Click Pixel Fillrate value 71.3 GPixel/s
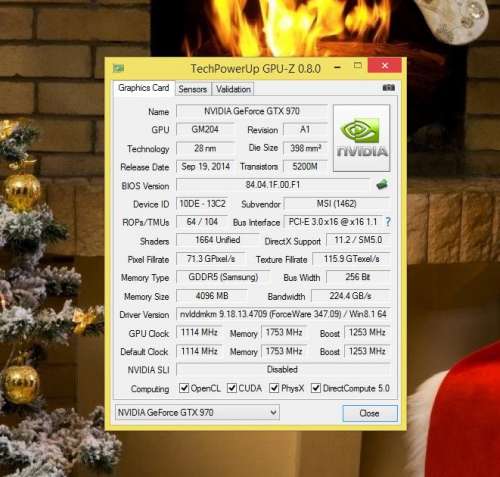This screenshot has height=477, width=500. (x=211, y=259)
